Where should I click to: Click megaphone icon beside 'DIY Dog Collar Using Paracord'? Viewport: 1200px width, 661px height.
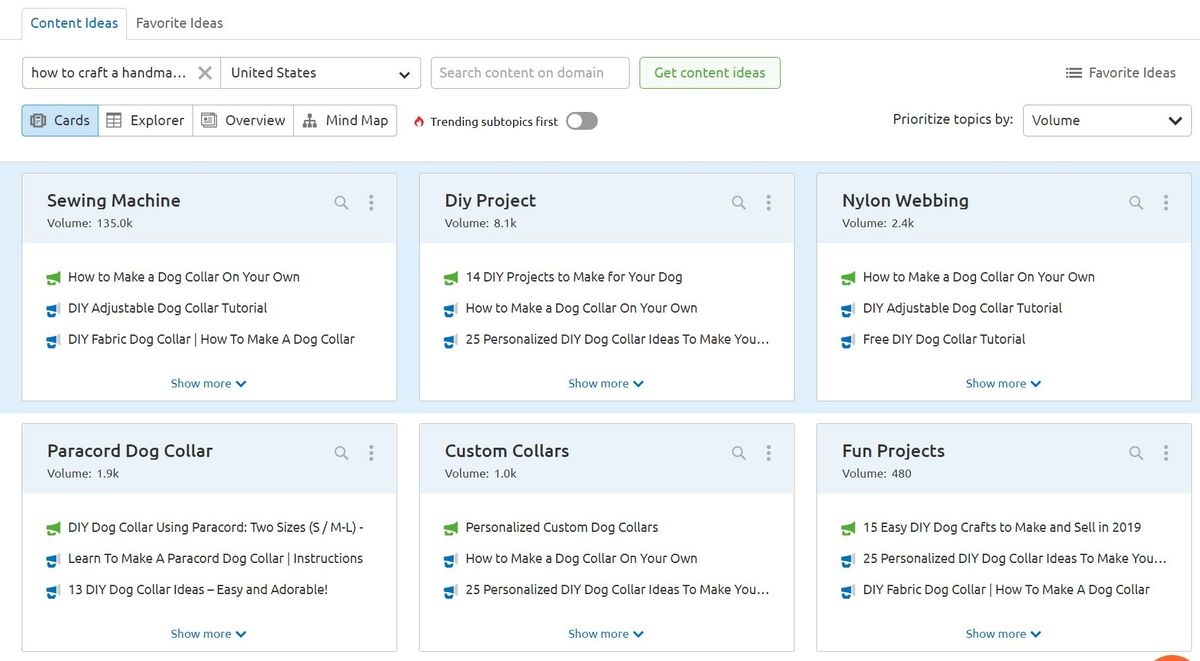pos(54,528)
